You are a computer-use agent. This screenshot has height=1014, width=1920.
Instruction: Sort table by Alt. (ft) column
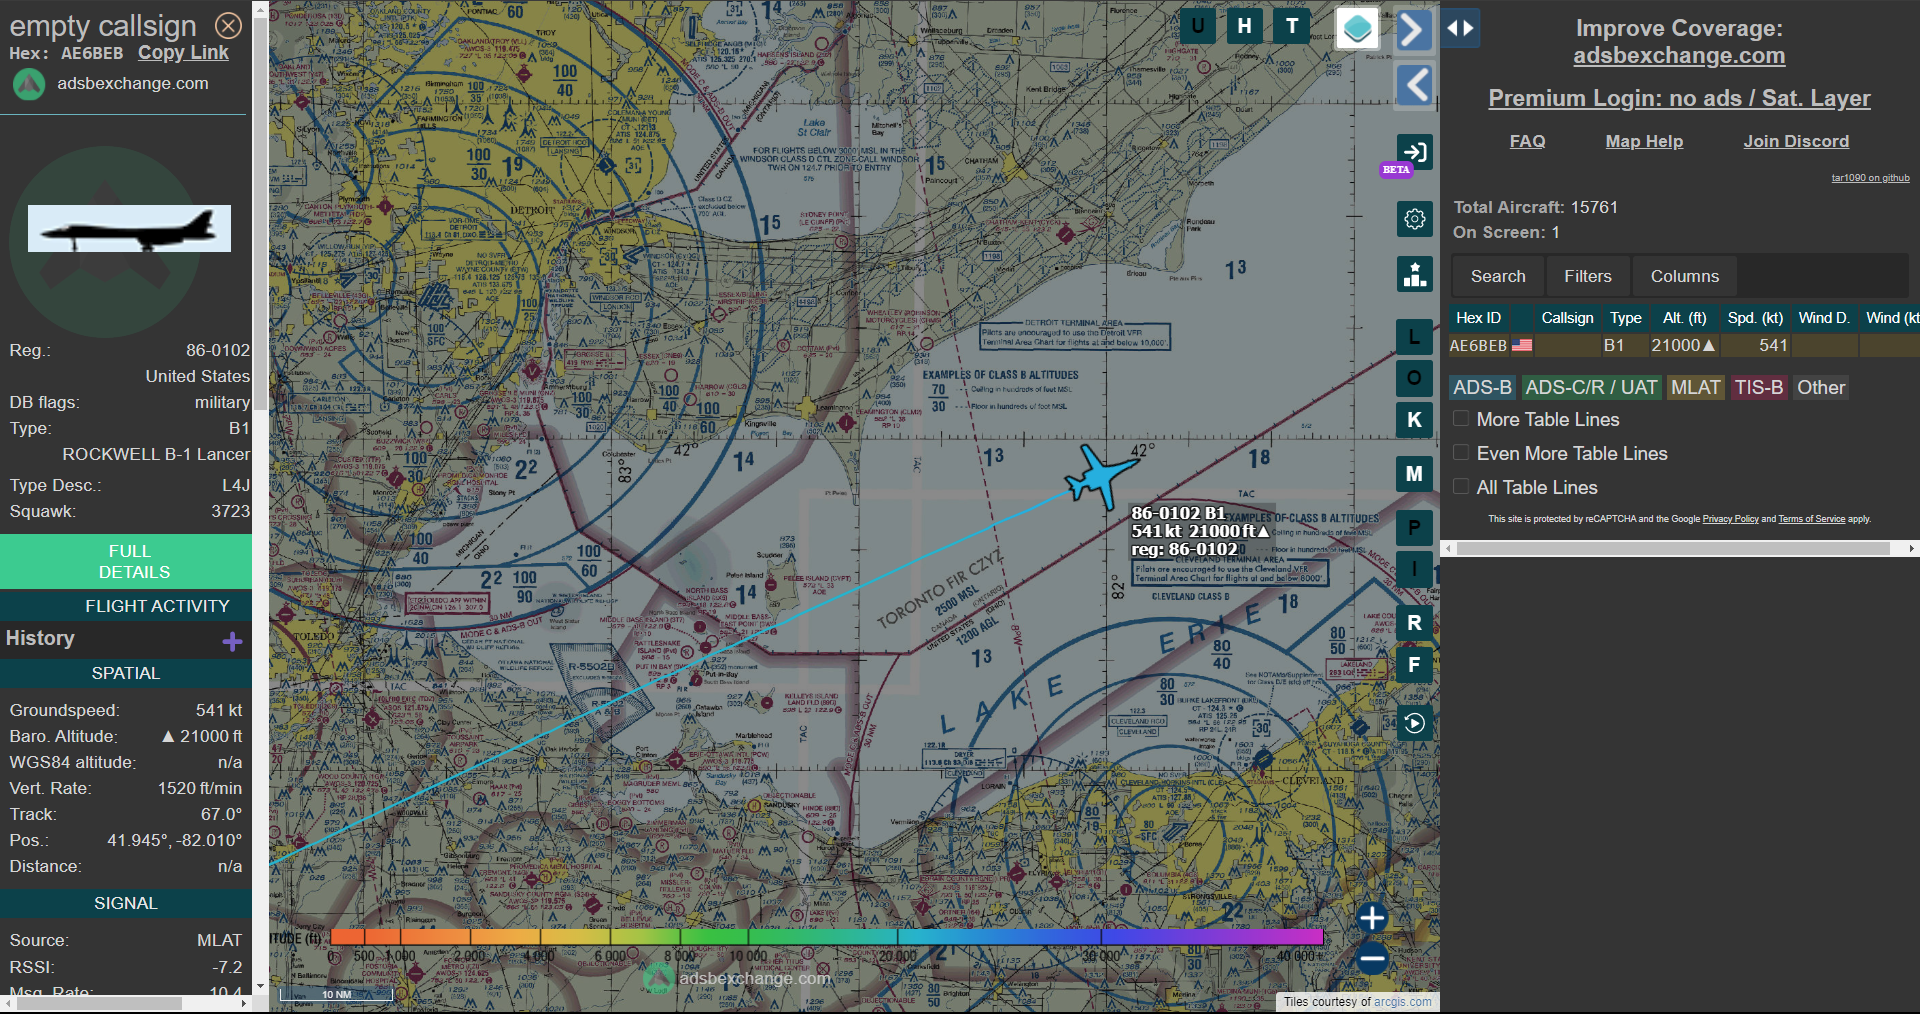tap(1684, 318)
